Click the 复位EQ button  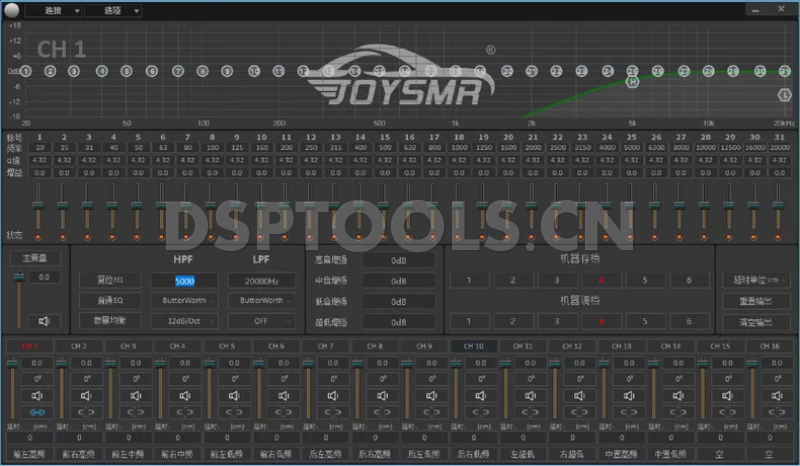tap(110, 280)
